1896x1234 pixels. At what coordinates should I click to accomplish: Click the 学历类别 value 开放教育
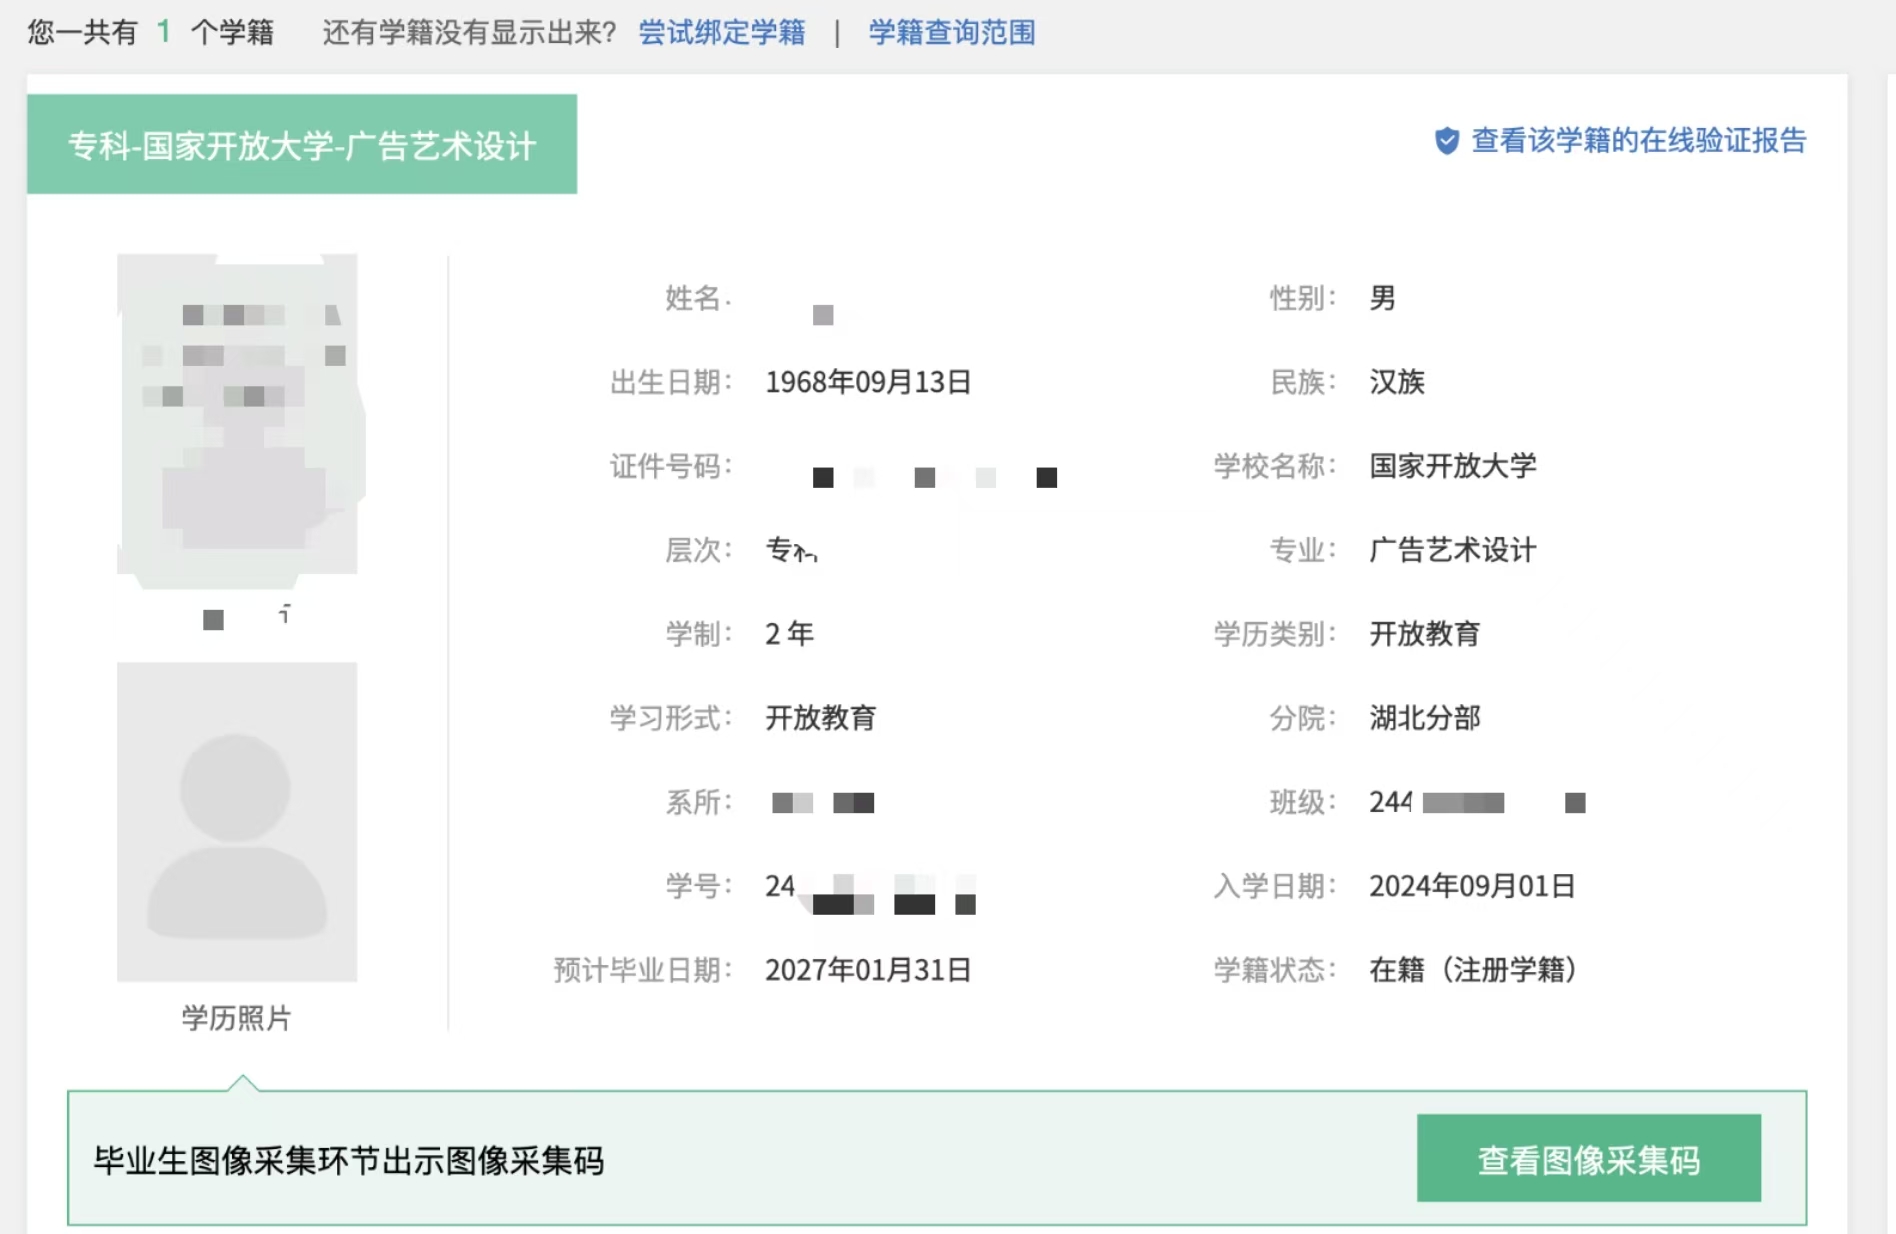pyautogui.click(x=1425, y=634)
